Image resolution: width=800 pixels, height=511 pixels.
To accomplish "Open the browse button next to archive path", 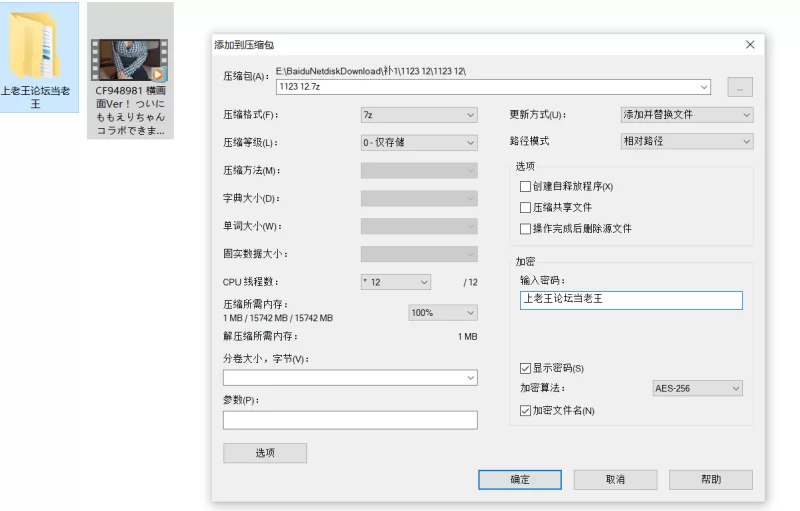I will [739, 87].
